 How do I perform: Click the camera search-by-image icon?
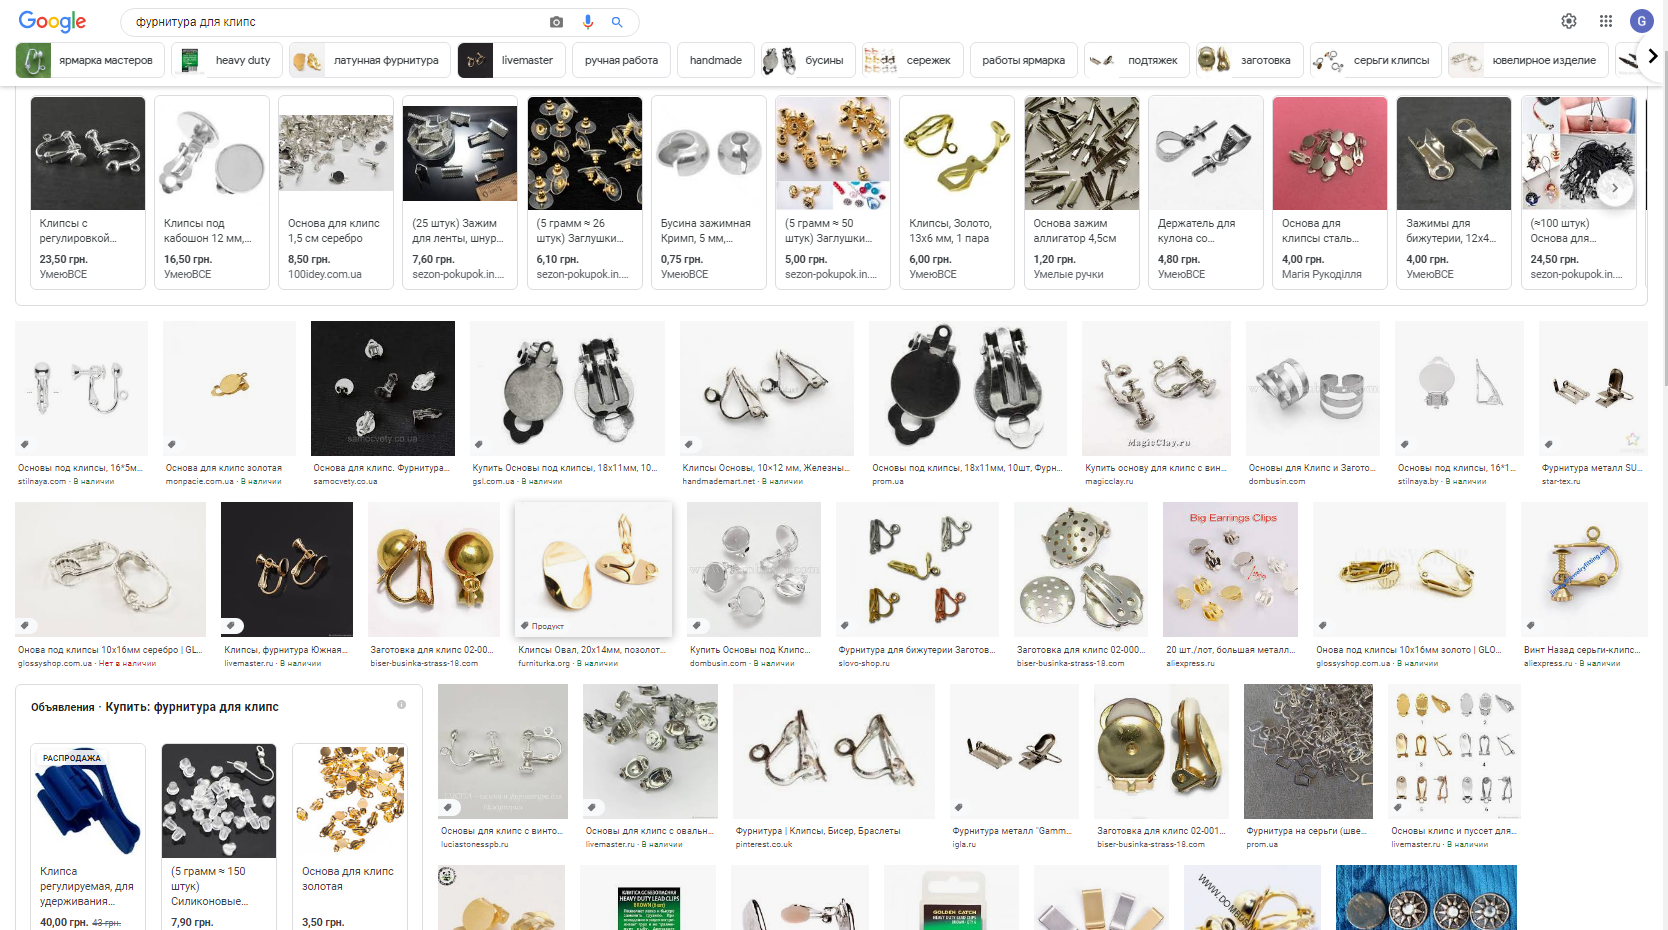tap(557, 22)
